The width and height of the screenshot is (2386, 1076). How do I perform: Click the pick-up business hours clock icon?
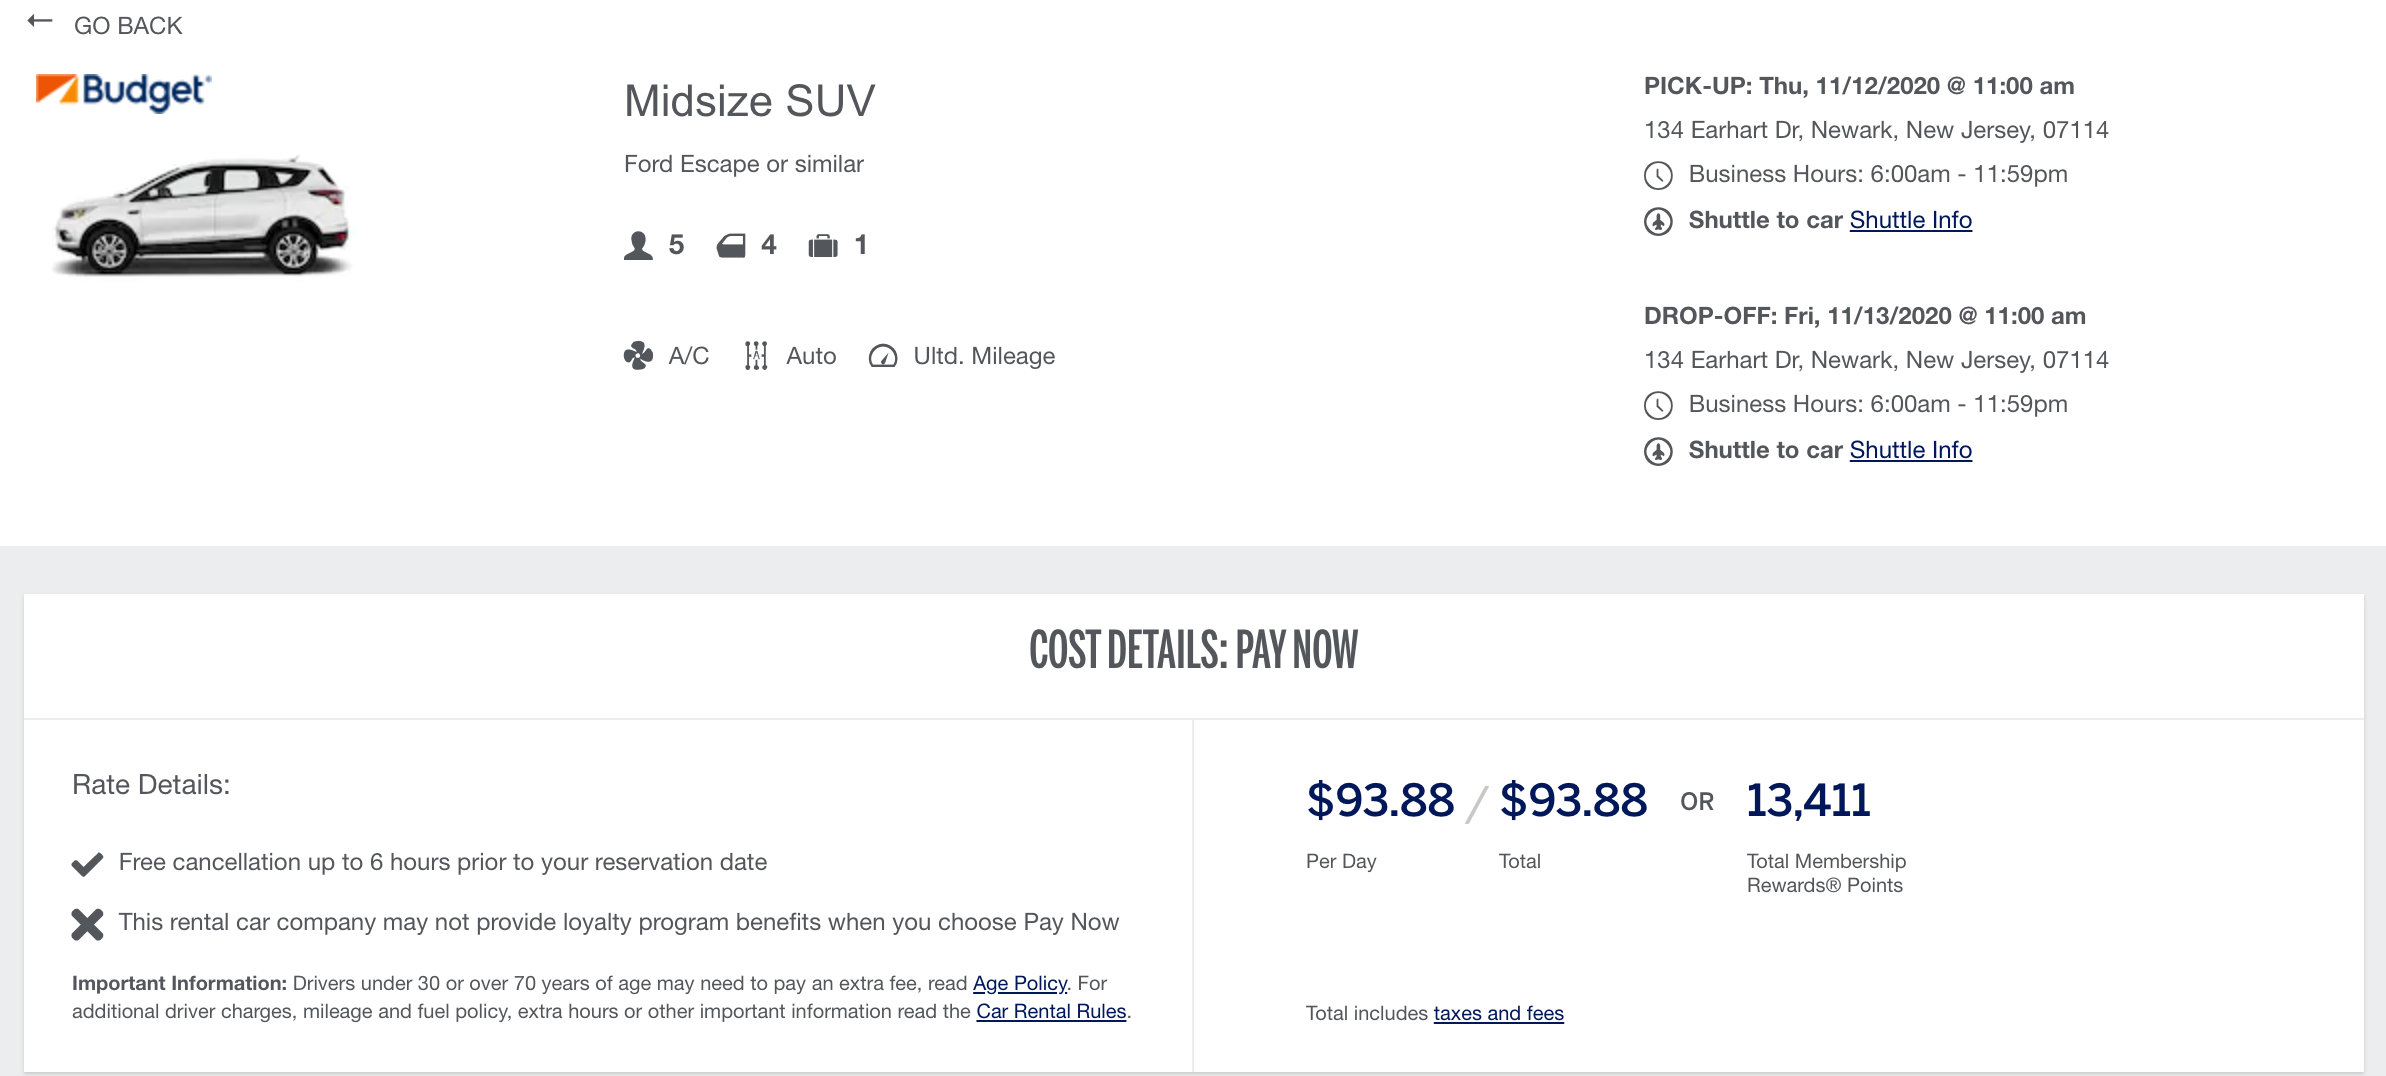(1658, 176)
